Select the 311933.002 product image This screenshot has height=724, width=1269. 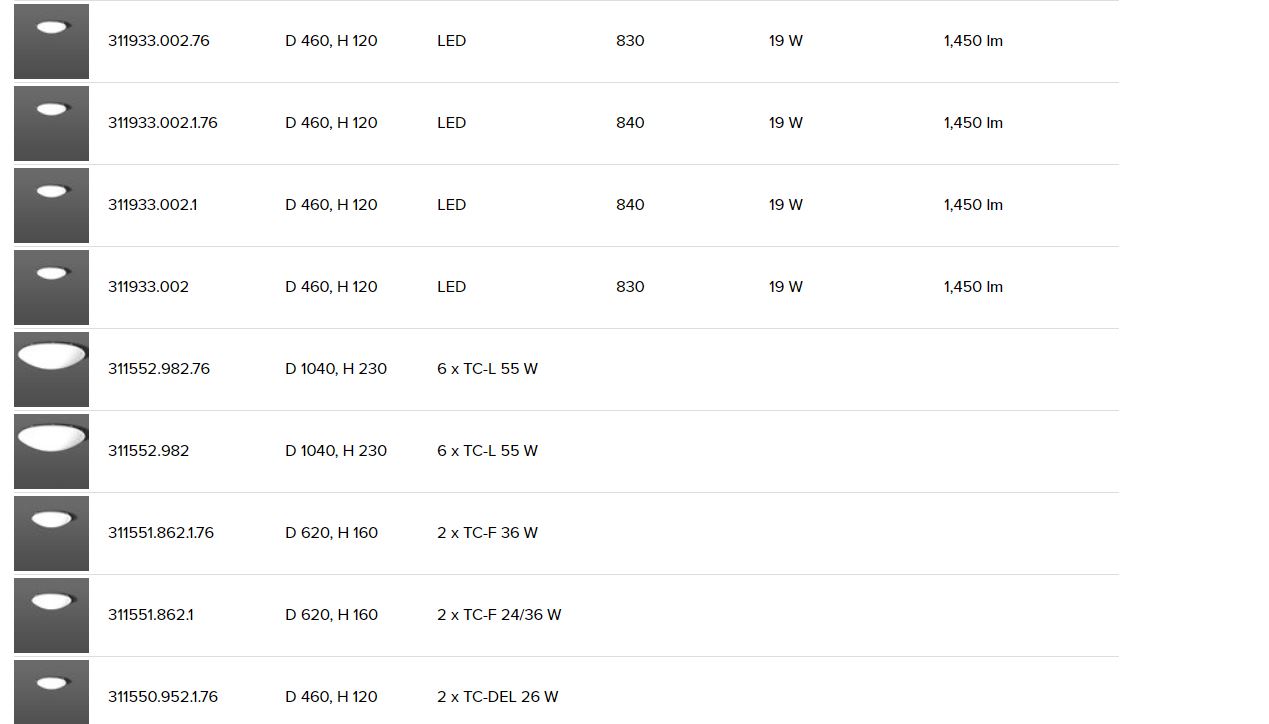pos(51,287)
